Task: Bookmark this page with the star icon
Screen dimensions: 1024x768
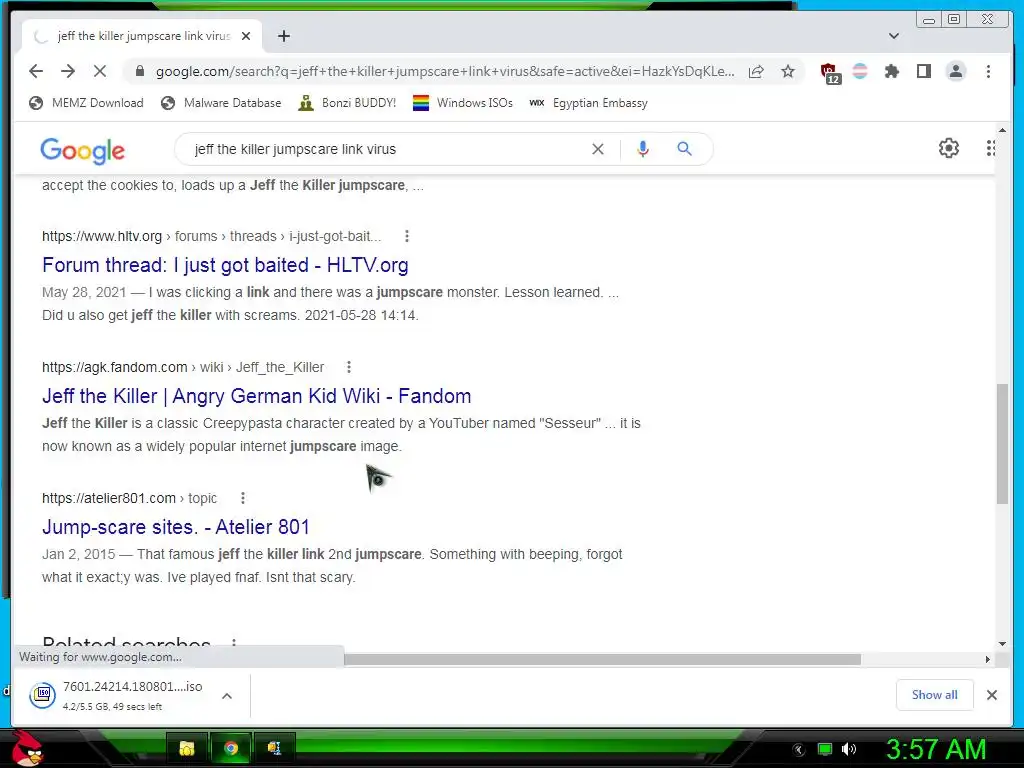Action: click(788, 71)
